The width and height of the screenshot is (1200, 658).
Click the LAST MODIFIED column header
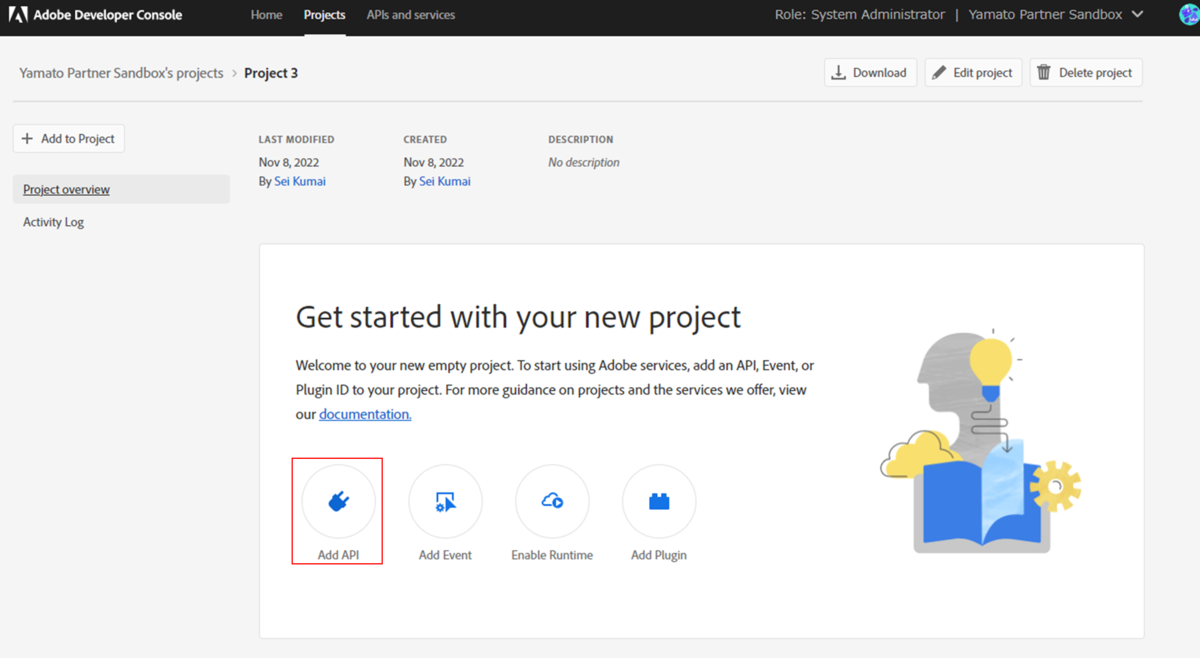tap(296, 140)
